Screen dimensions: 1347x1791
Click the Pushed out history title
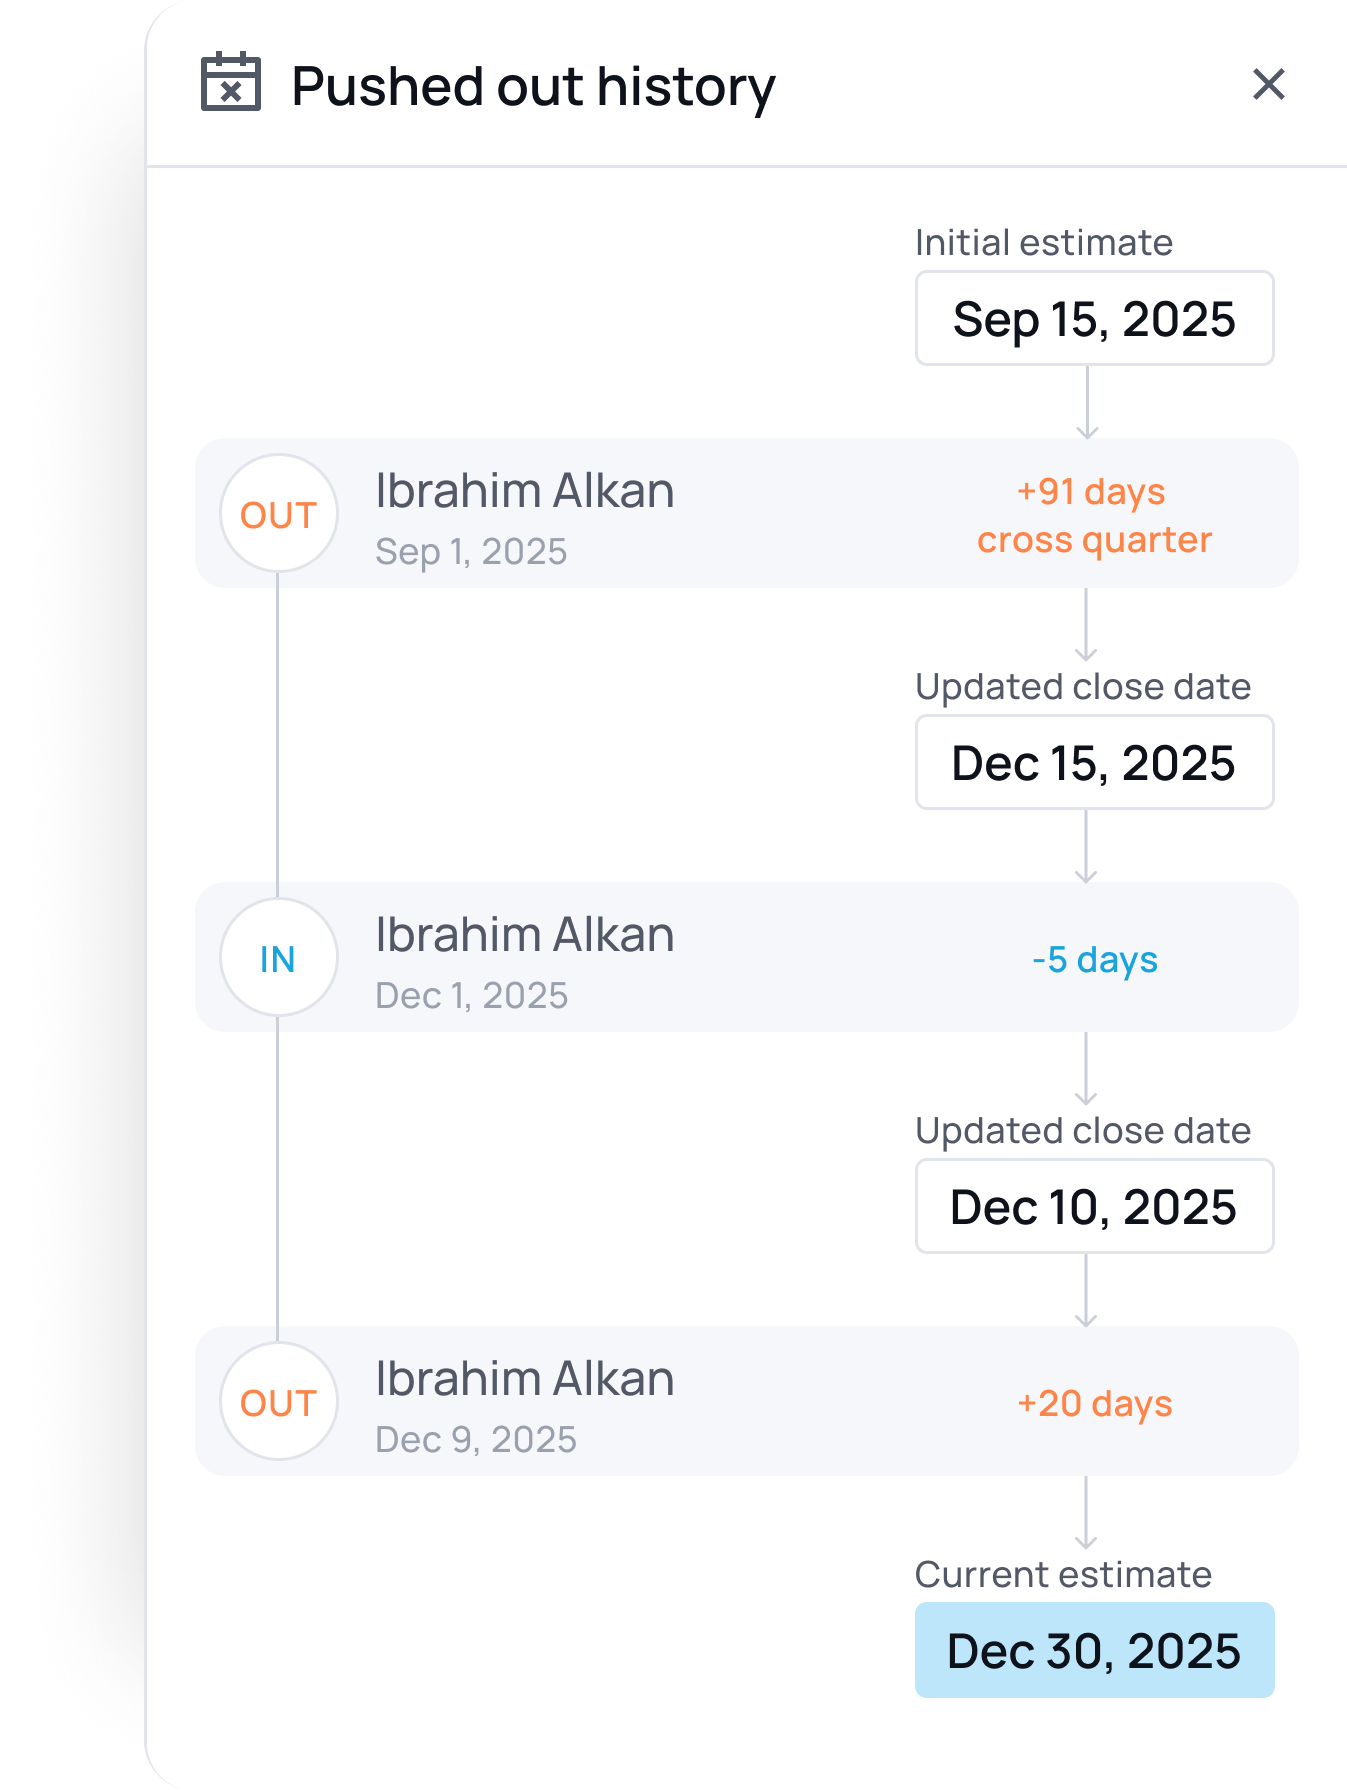(533, 86)
